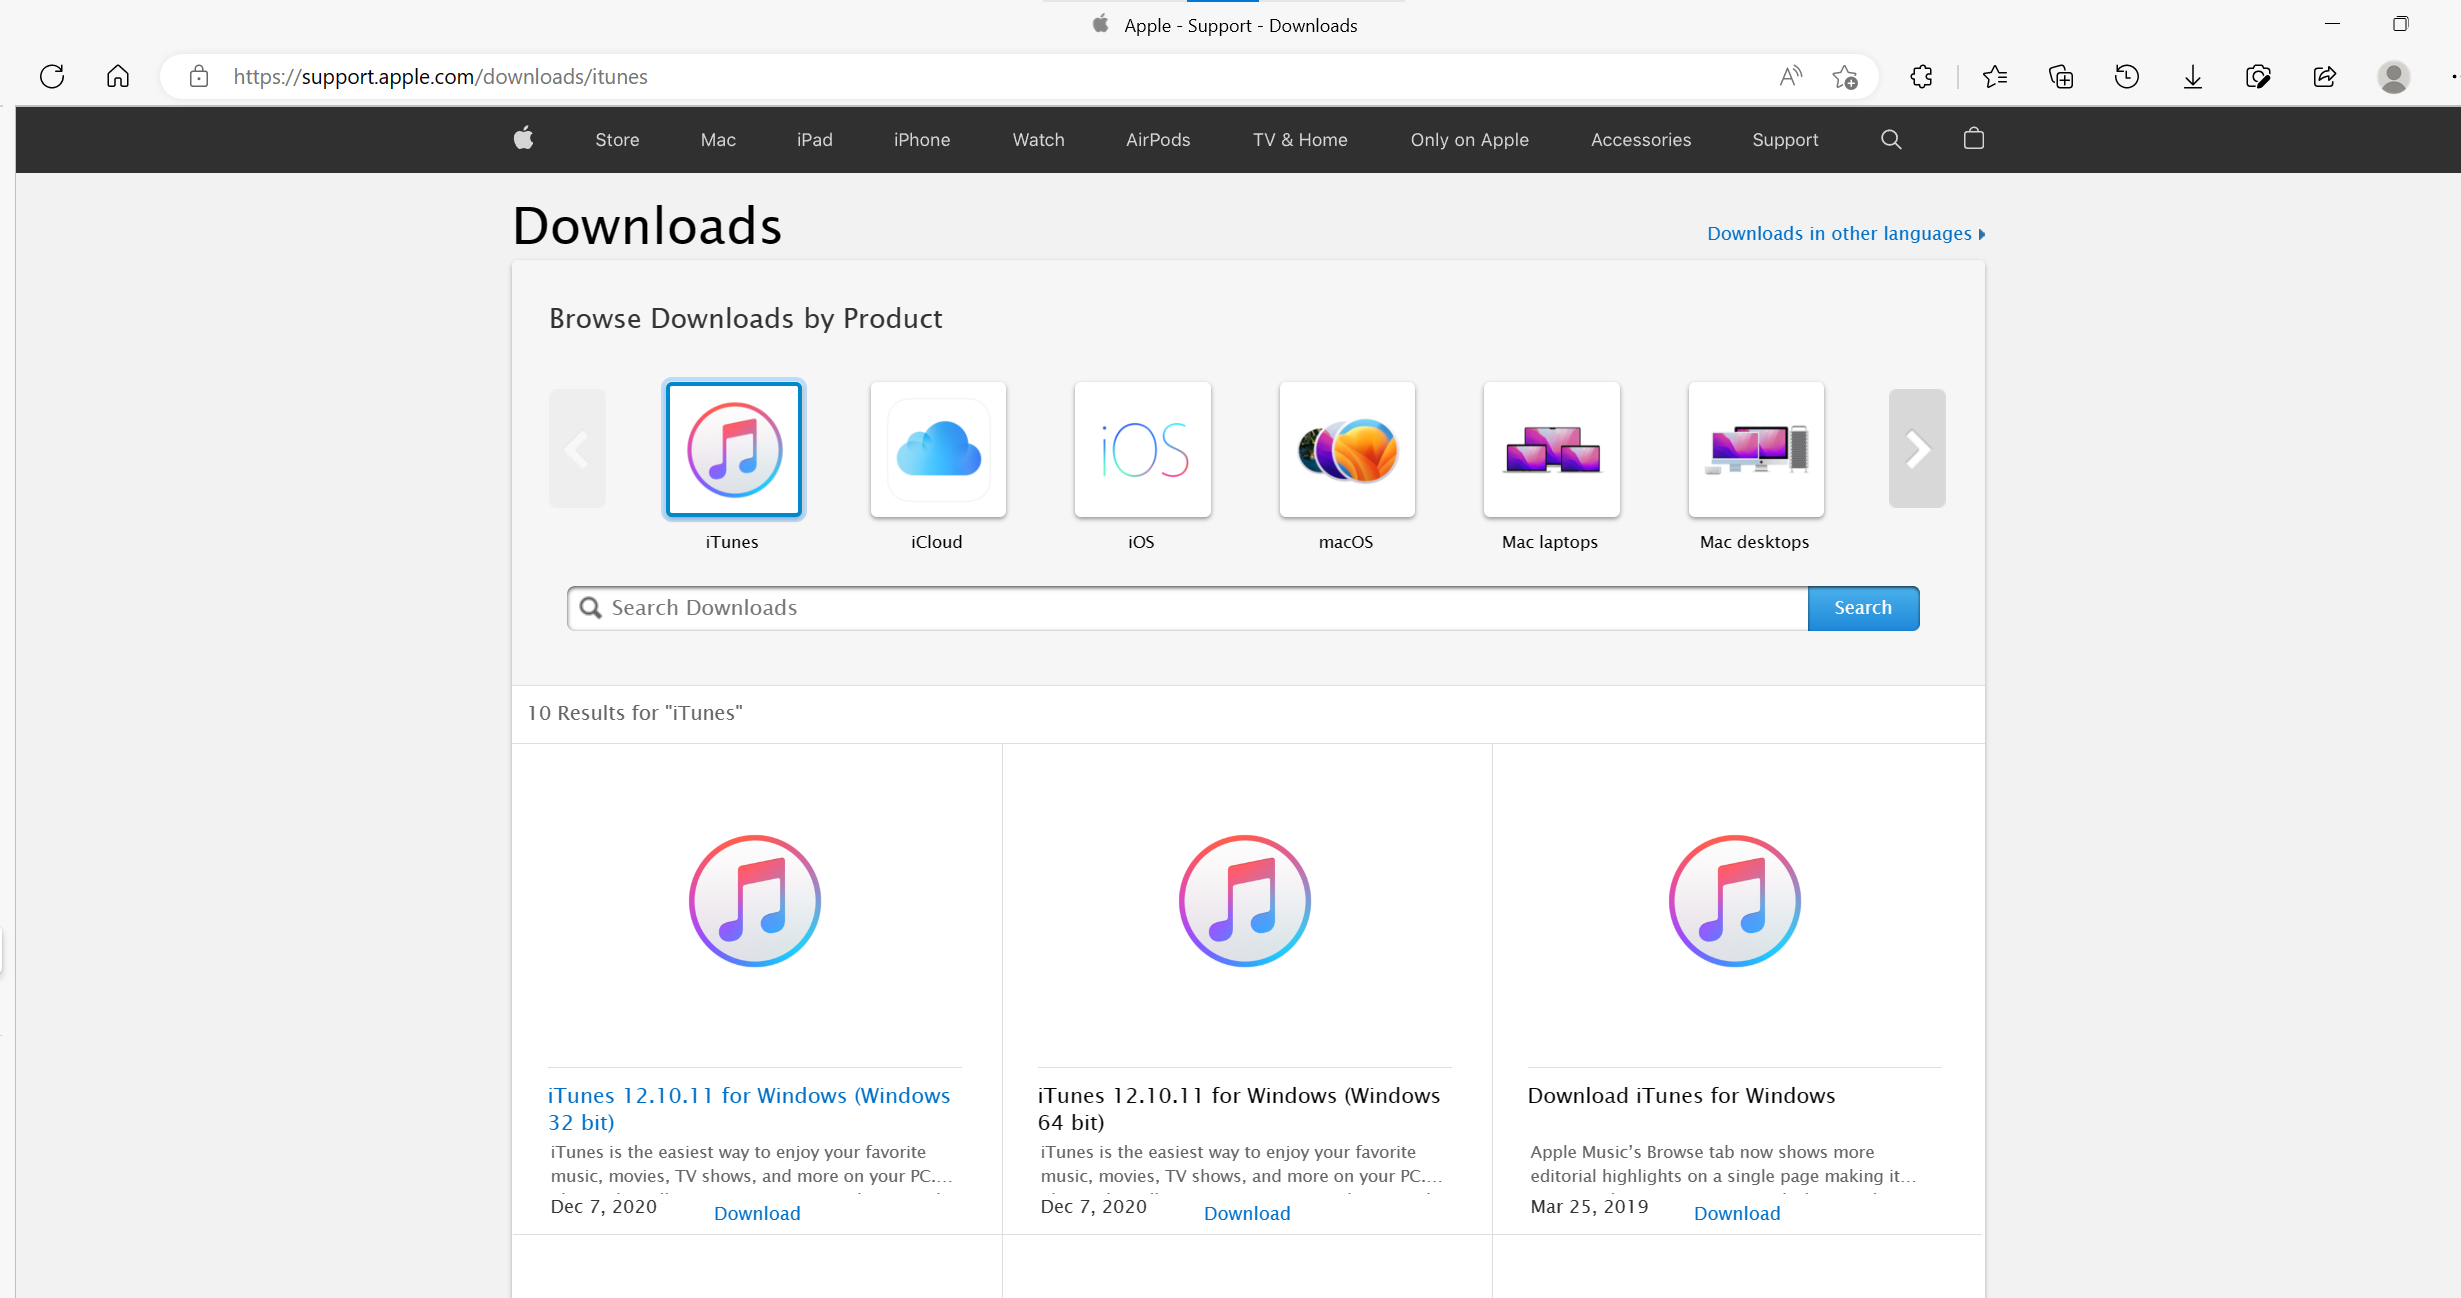
Task: Click the Support menu item
Action: click(1786, 138)
